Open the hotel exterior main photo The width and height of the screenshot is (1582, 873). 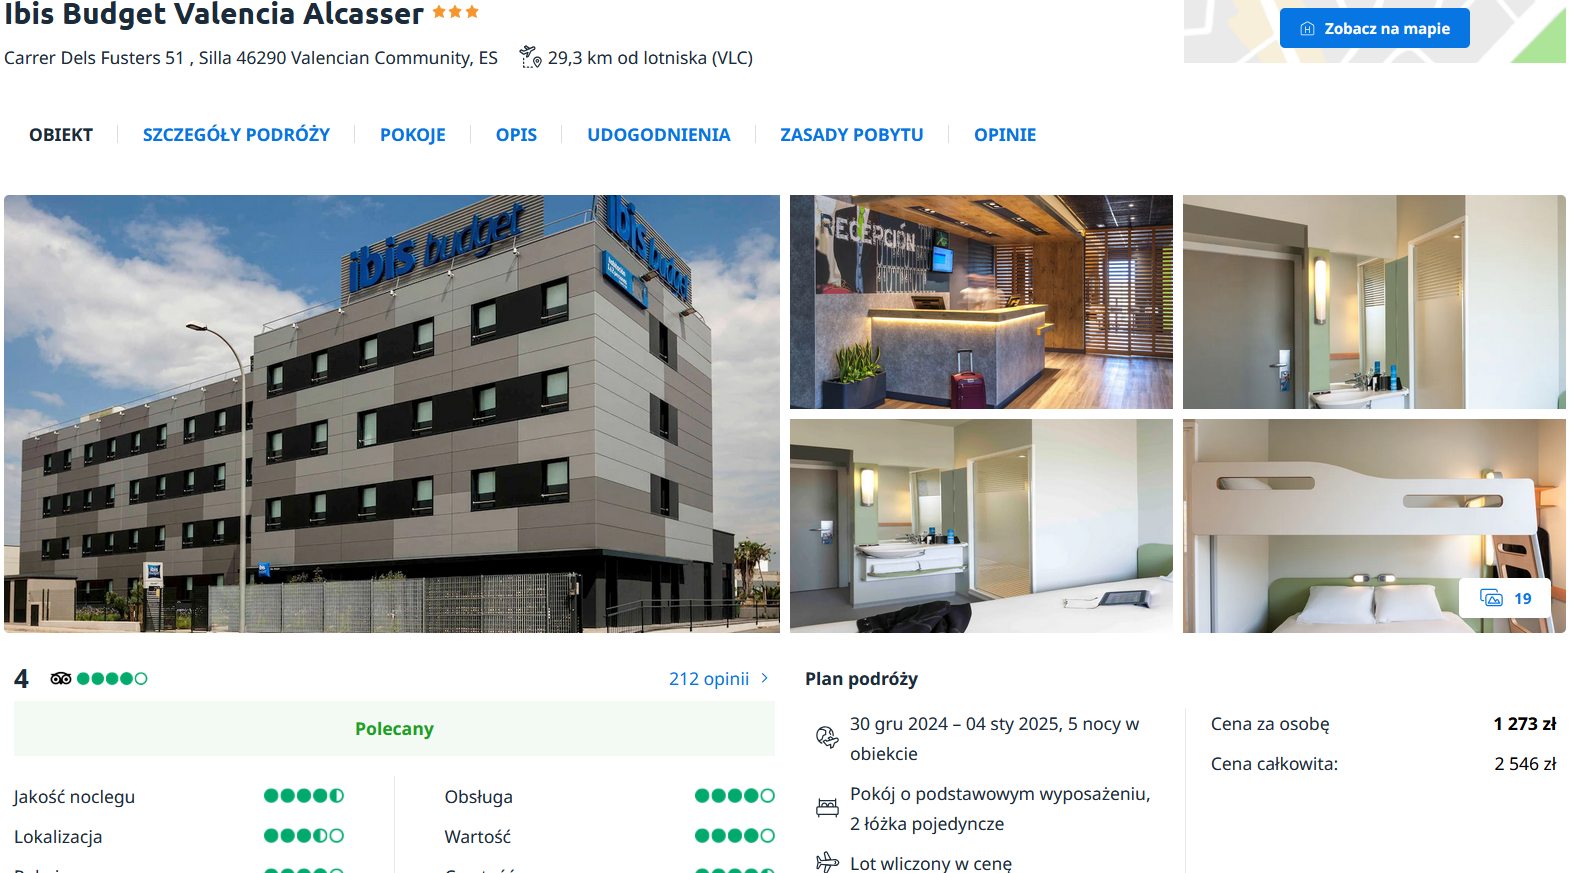point(392,414)
